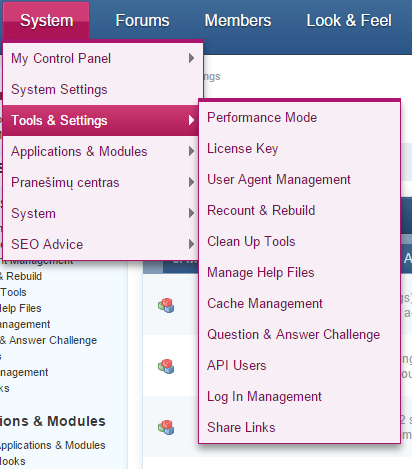This screenshot has height=469, width=412.
Task: Click the third application blocks icon
Action: (x=166, y=427)
